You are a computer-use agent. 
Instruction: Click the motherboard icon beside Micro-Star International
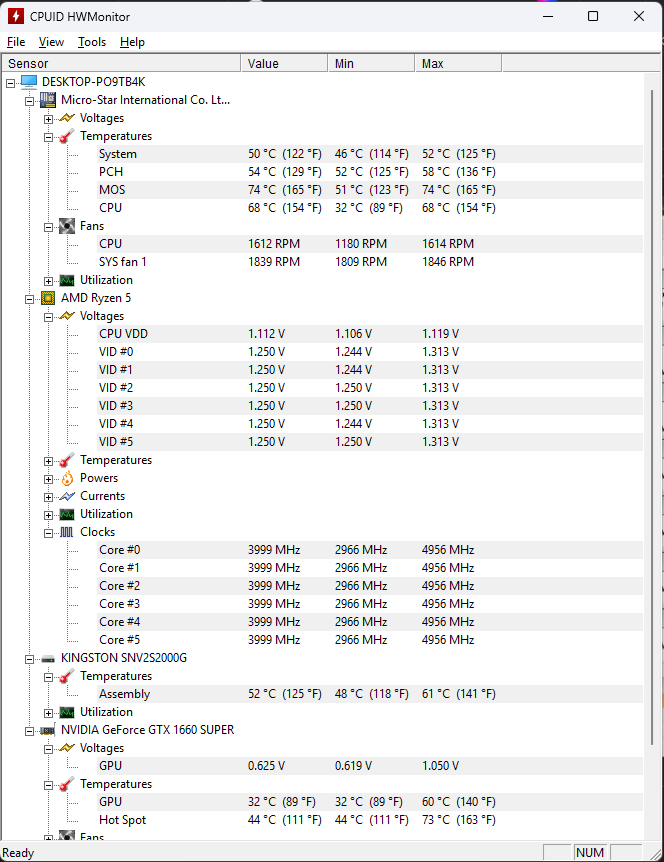[x=48, y=100]
